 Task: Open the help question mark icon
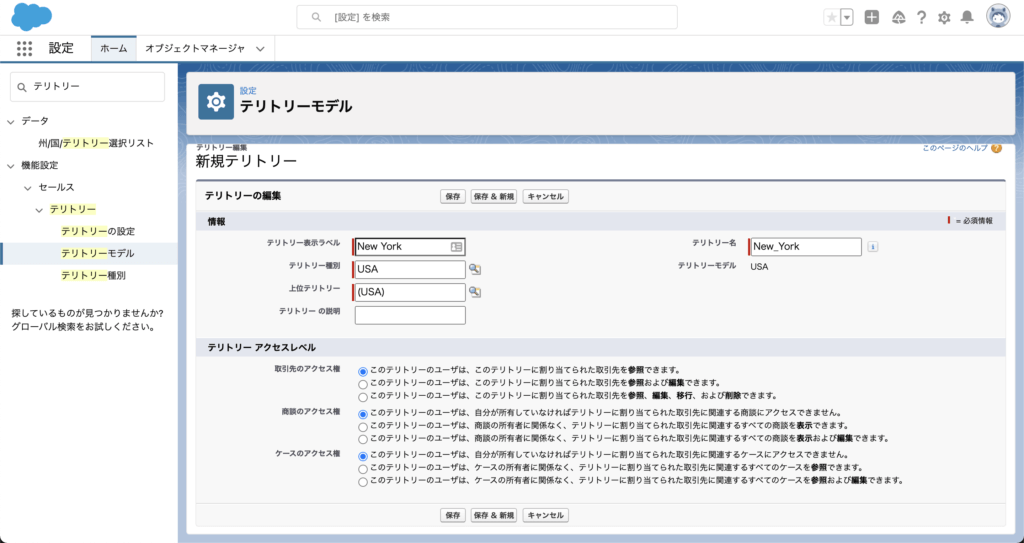click(x=921, y=18)
